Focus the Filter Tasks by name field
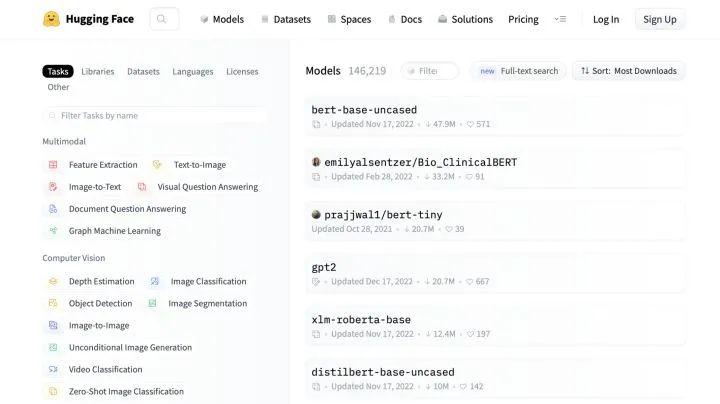Image resolution: width=720 pixels, height=404 pixels. 155,116
